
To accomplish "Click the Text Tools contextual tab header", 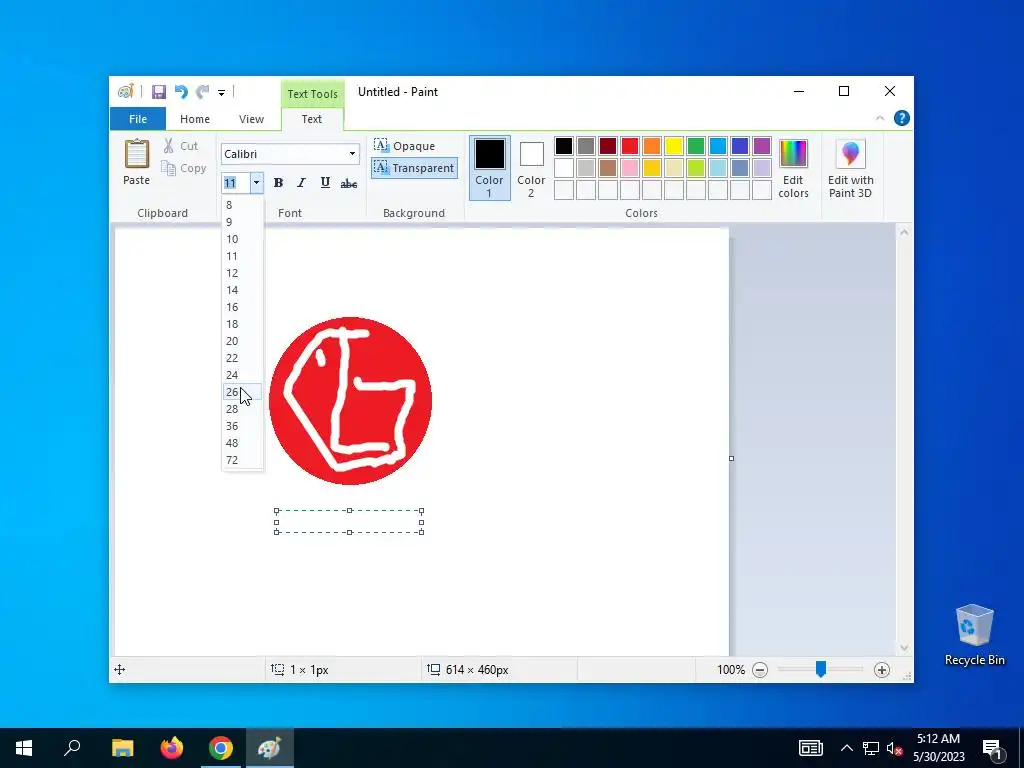I will (312, 93).
